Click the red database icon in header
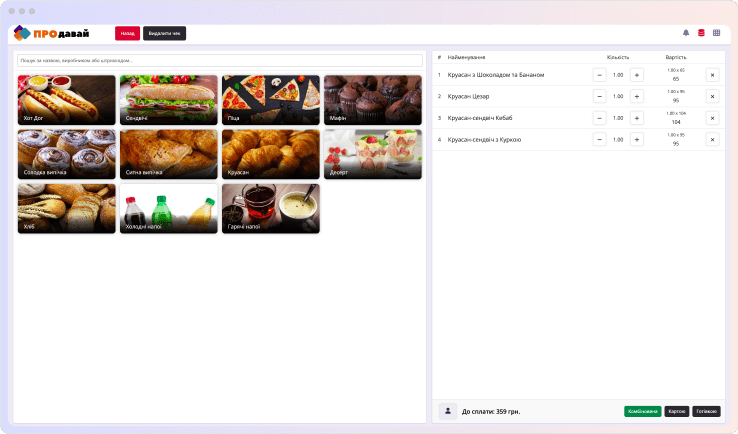This screenshot has height=434, width=738. 701,33
